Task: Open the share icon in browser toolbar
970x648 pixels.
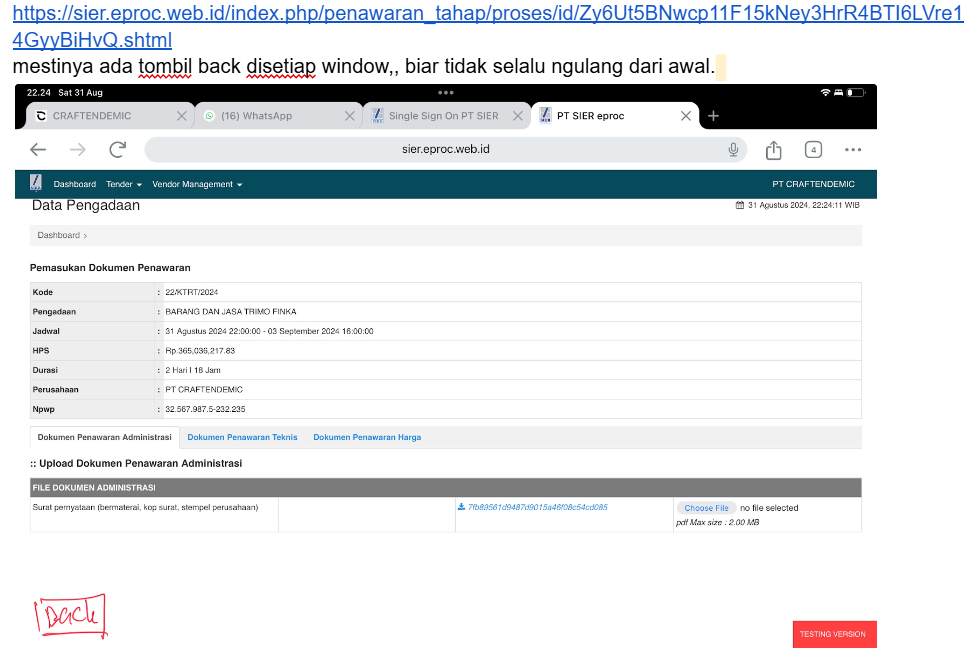Action: pyautogui.click(x=773, y=150)
